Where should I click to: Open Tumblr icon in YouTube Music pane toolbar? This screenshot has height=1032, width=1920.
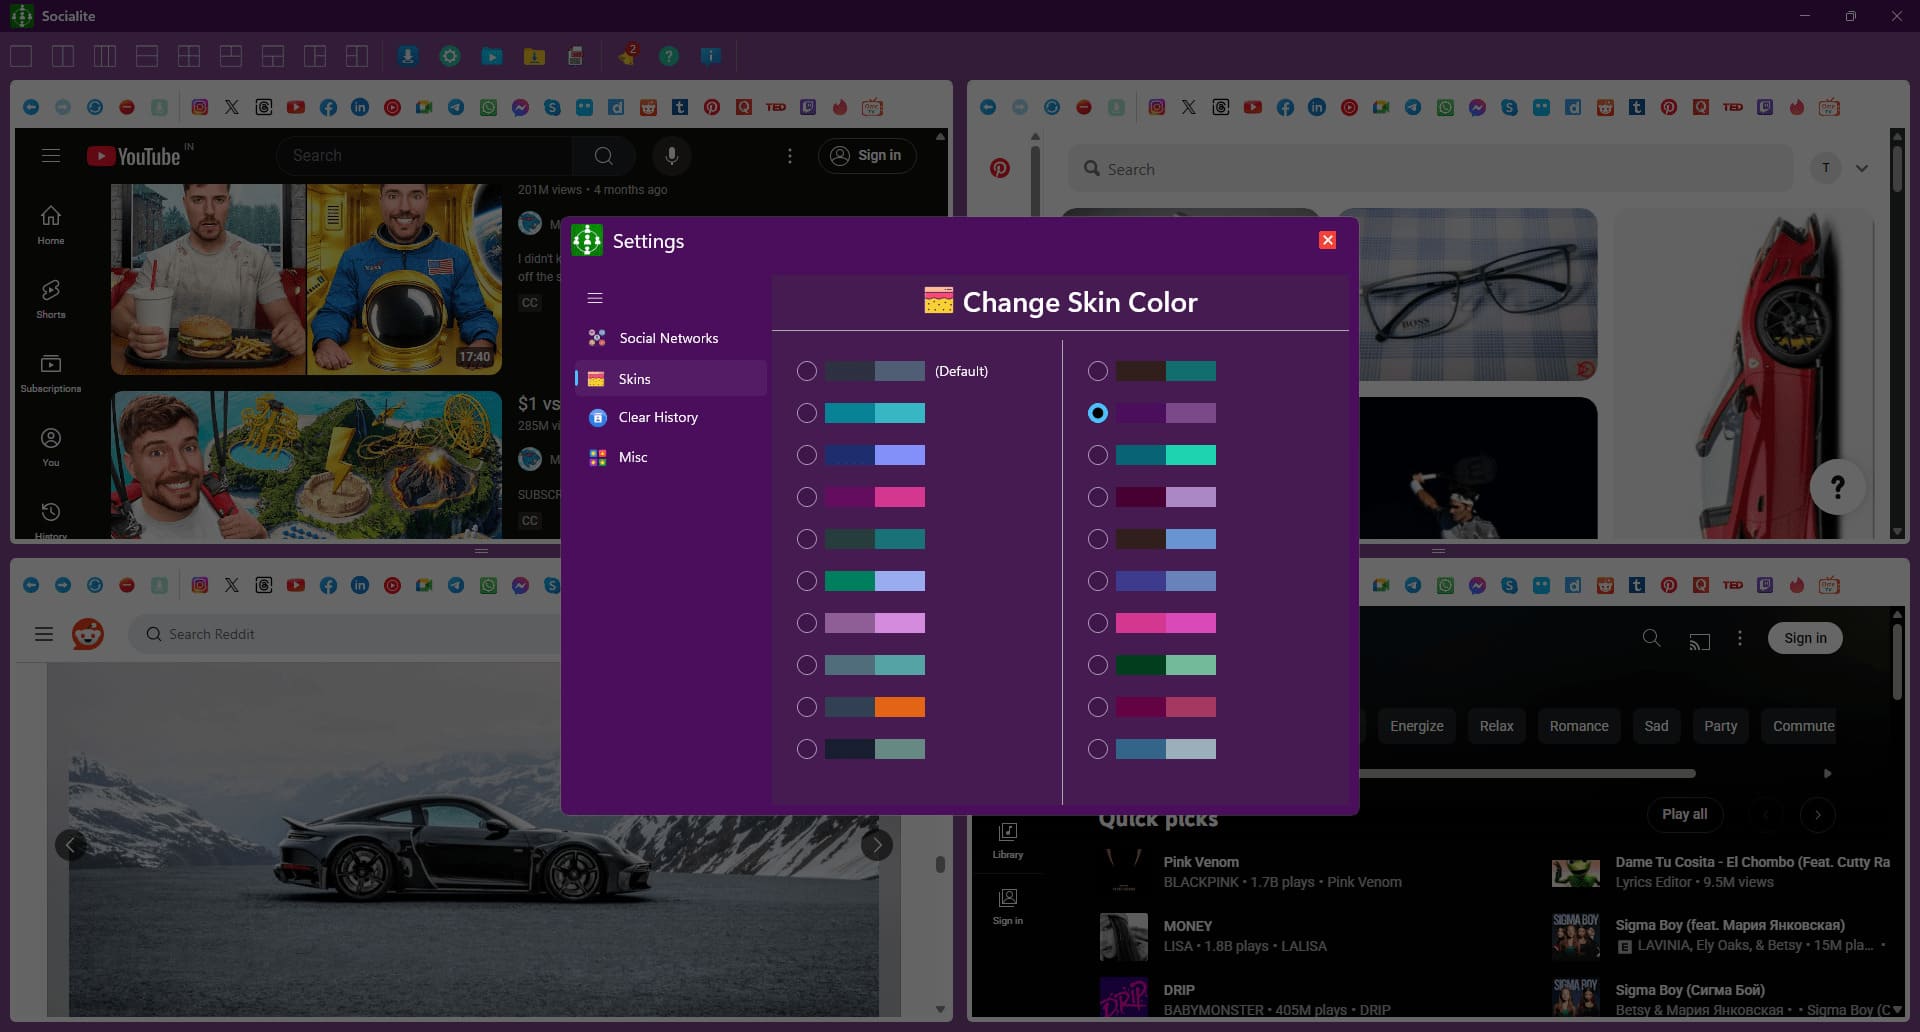coord(1637,585)
